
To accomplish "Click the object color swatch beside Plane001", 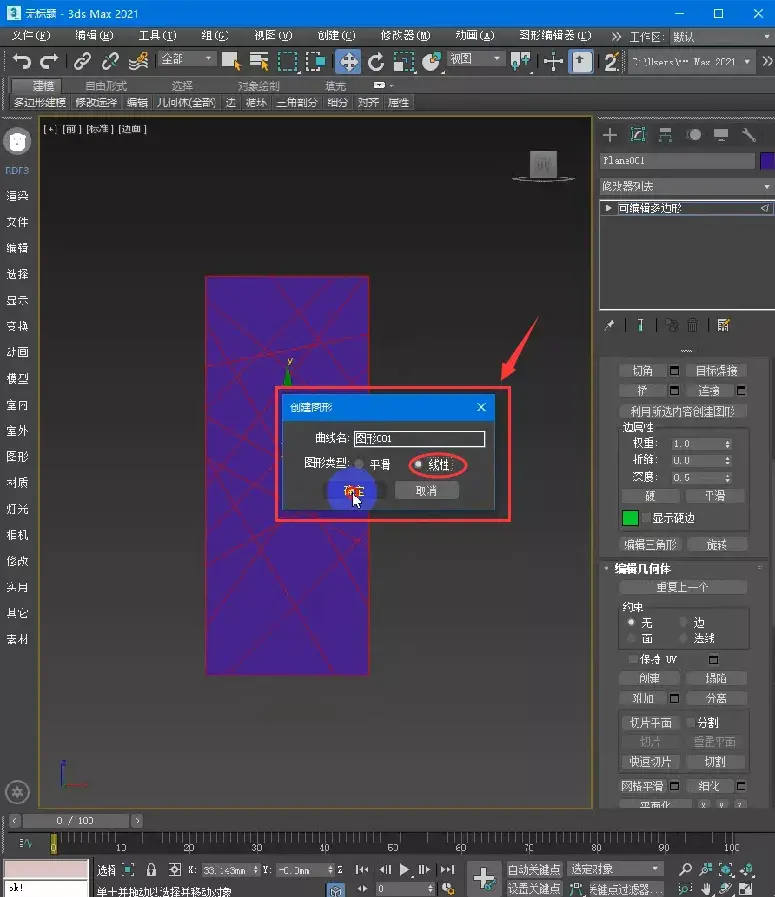I will tap(766, 161).
